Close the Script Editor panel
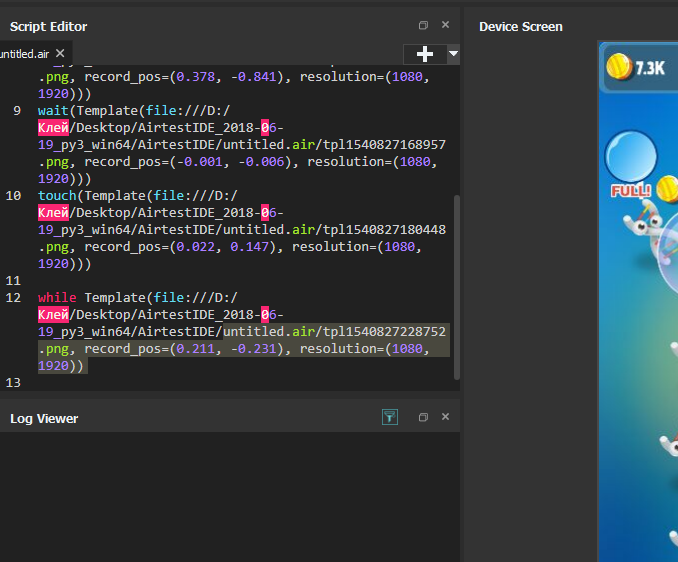 click(x=445, y=25)
